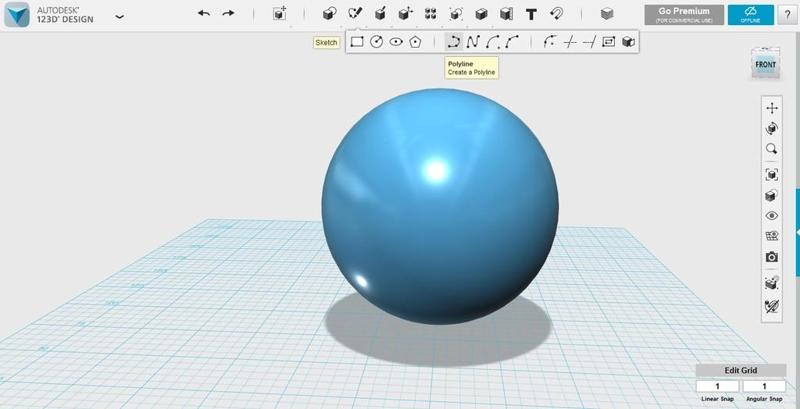This screenshot has height=409, width=800.
Task: Open the Primitives menu
Action: point(330,14)
